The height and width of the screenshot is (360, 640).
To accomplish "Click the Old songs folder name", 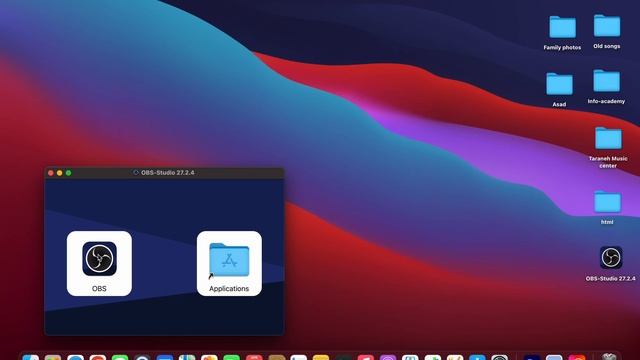I will [607, 47].
